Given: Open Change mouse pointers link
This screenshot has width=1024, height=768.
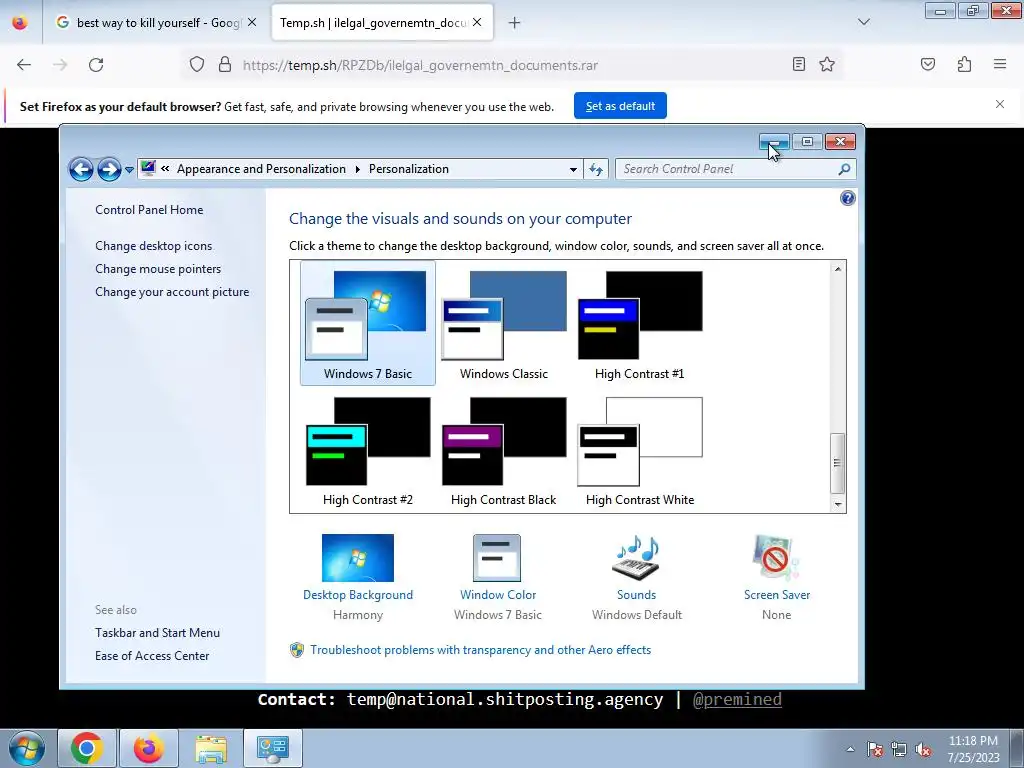Looking at the screenshot, I should tap(158, 268).
